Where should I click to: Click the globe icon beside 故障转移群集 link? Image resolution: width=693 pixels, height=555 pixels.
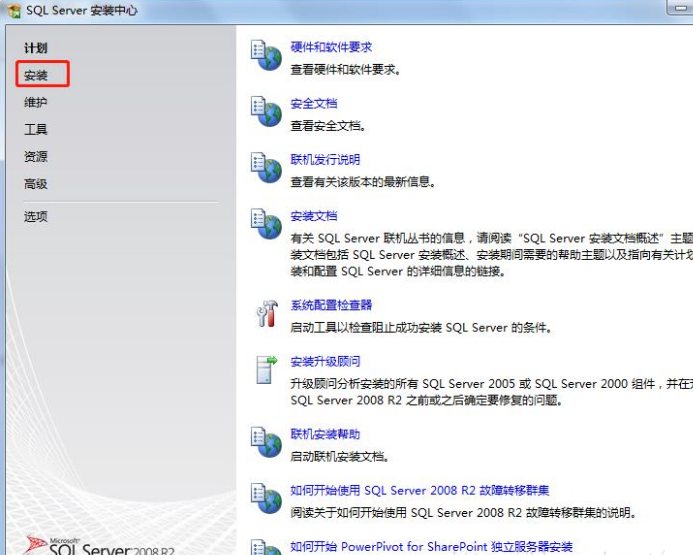coord(266,498)
